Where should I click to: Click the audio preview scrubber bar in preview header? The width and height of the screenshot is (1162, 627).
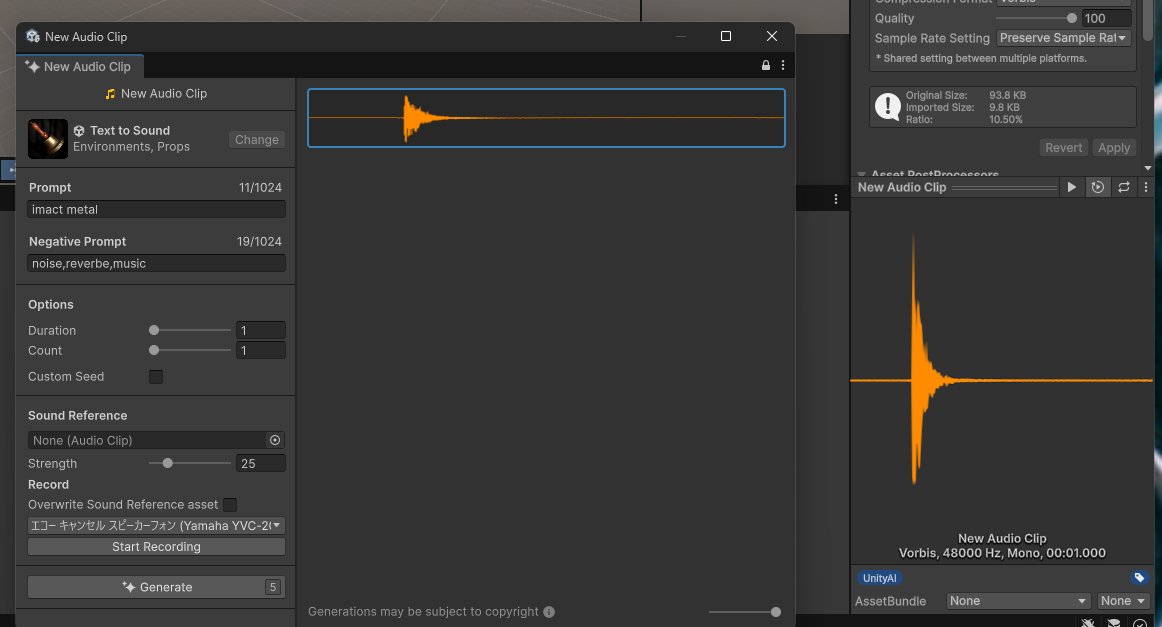pos(1004,188)
